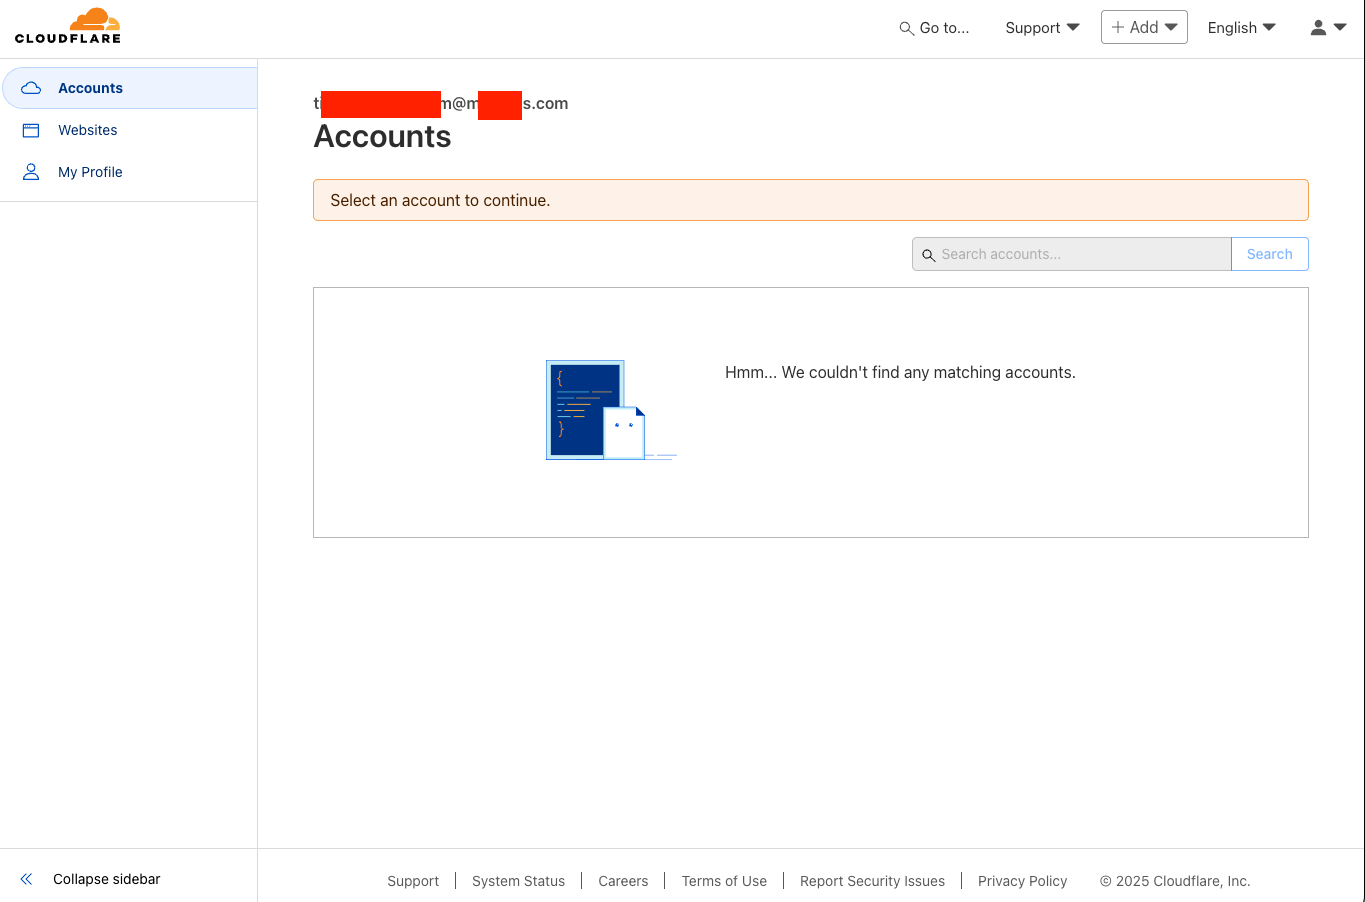The width and height of the screenshot is (1365, 902).
Task: Click the Go to magnifier icon
Action: [x=906, y=28]
